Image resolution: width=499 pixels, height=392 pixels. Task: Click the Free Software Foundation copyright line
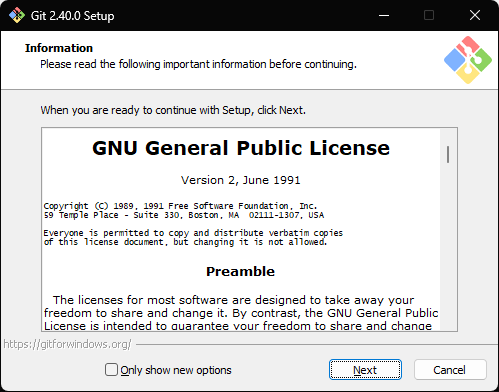(180, 206)
